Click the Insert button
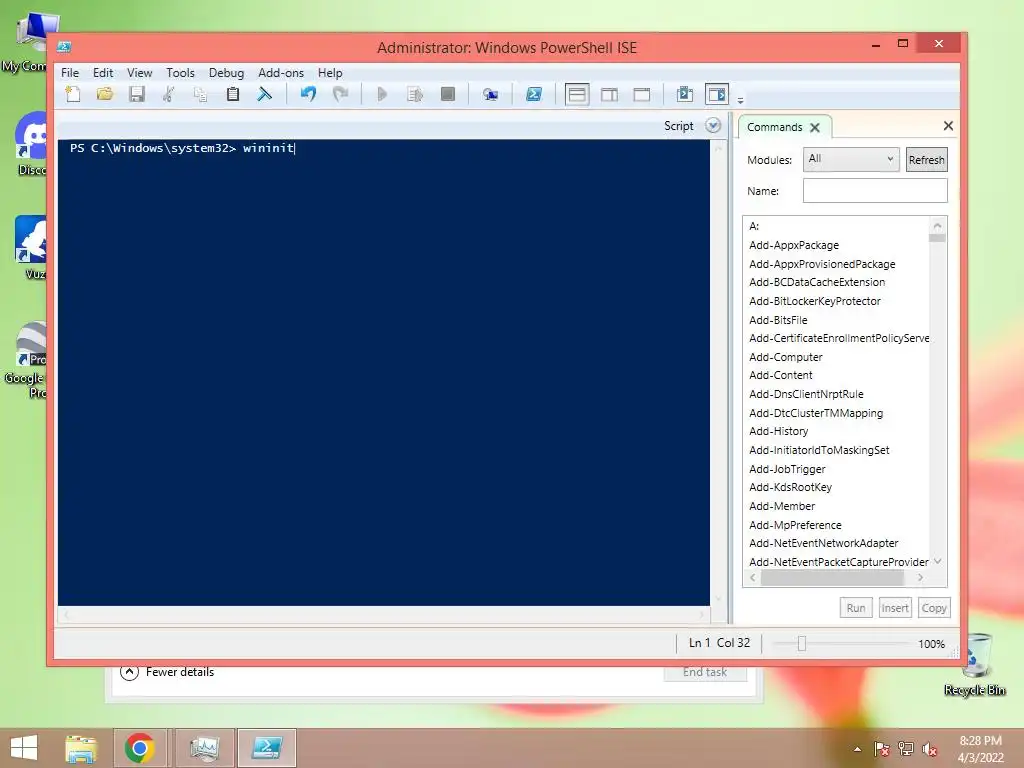This screenshot has height=768, width=1024. coord(895,608)
